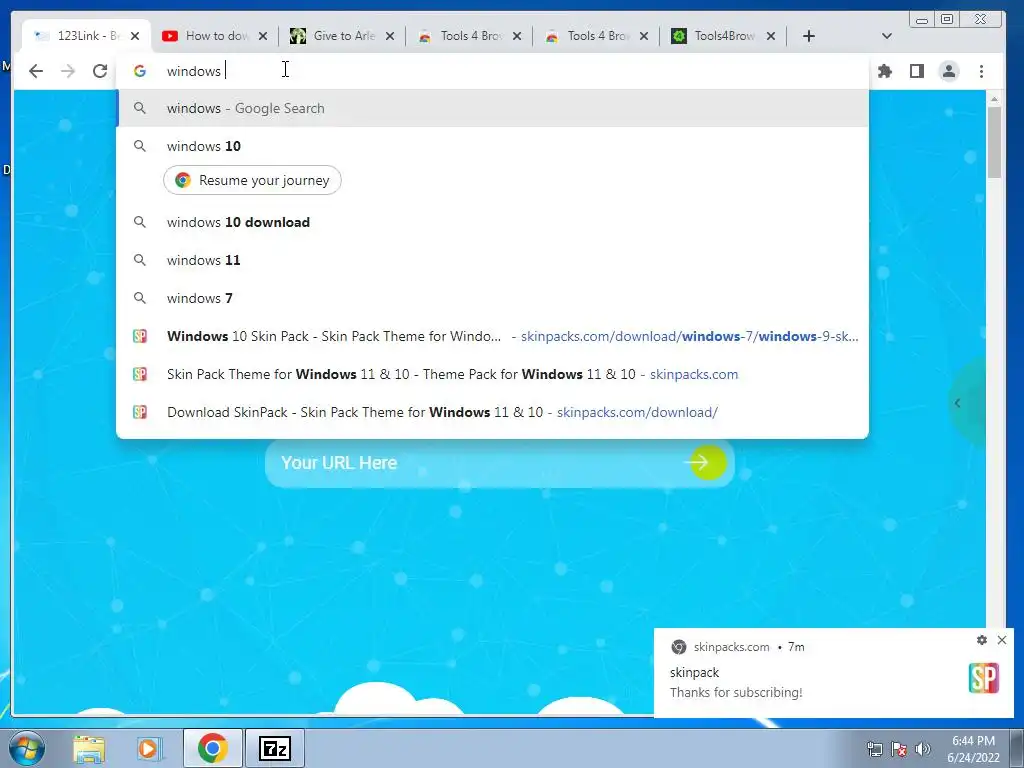
Task: Select the 'windows 7' suggestion
Action: coord(492,298)
